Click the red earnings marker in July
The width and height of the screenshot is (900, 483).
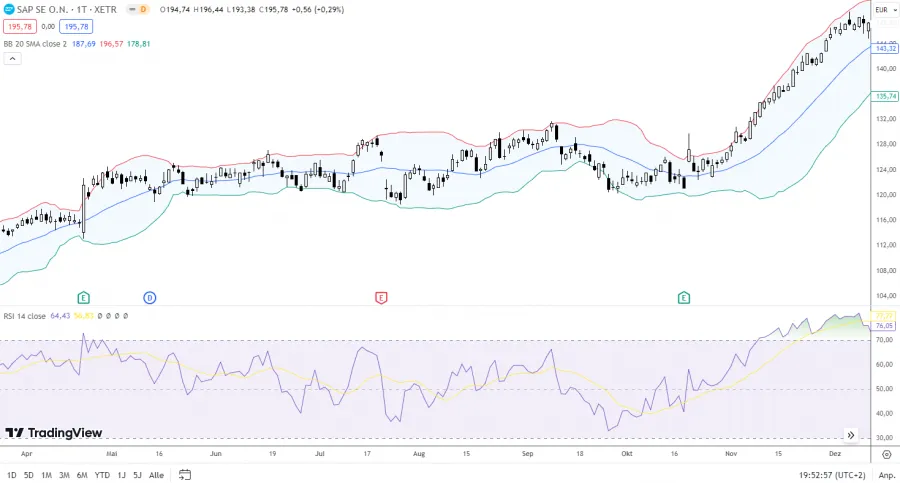point(381,297)
